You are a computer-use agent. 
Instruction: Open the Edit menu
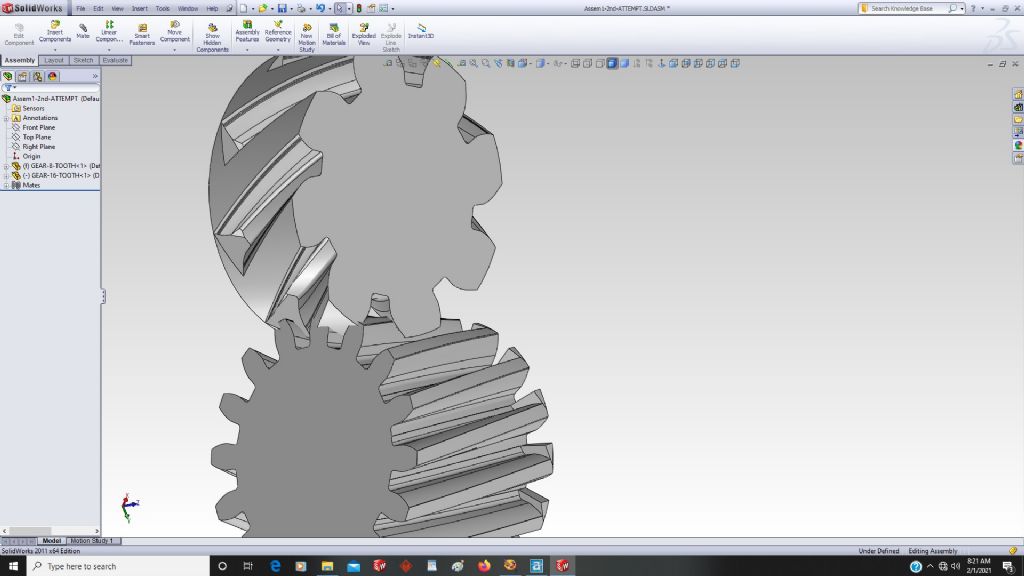(x=98, y=8)
